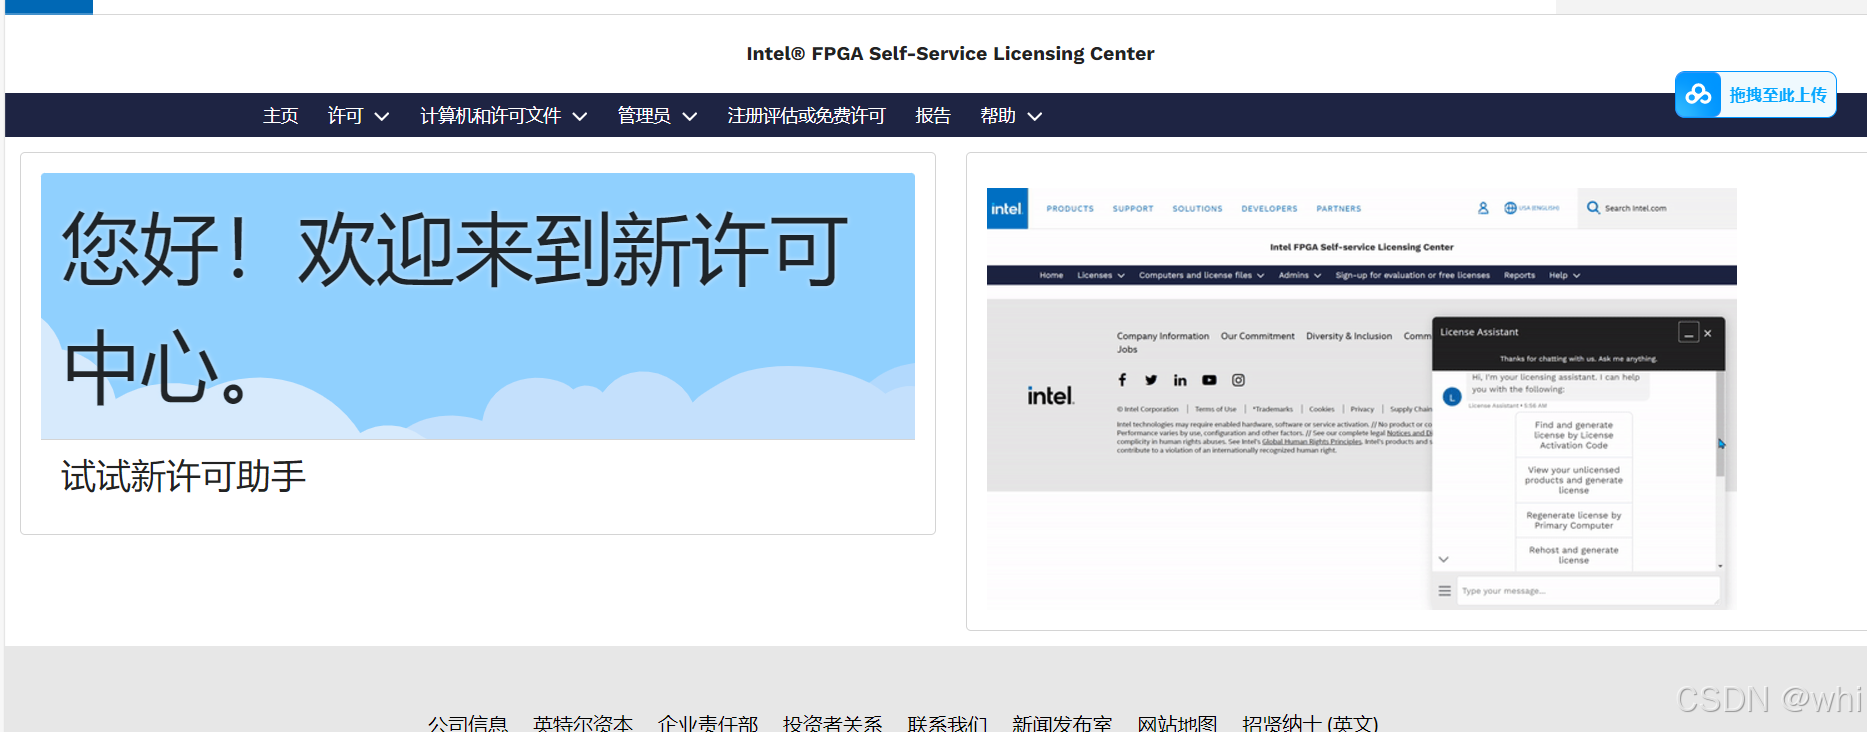This screenshot has height=732, width=1867.
Task: Open the 招贤纳士 (英文) footer link
Action: [x=1310, y=723]
